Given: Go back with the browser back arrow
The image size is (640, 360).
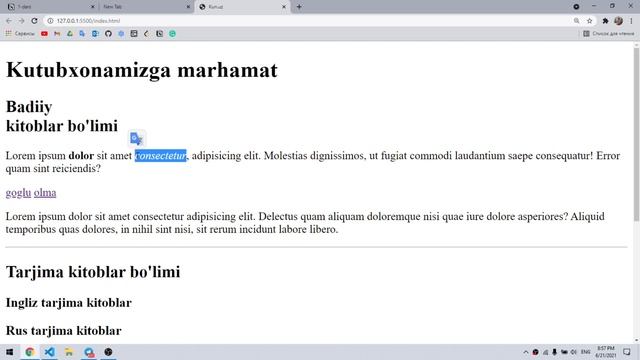Looking at the screenshot, I should coord(9,21).
